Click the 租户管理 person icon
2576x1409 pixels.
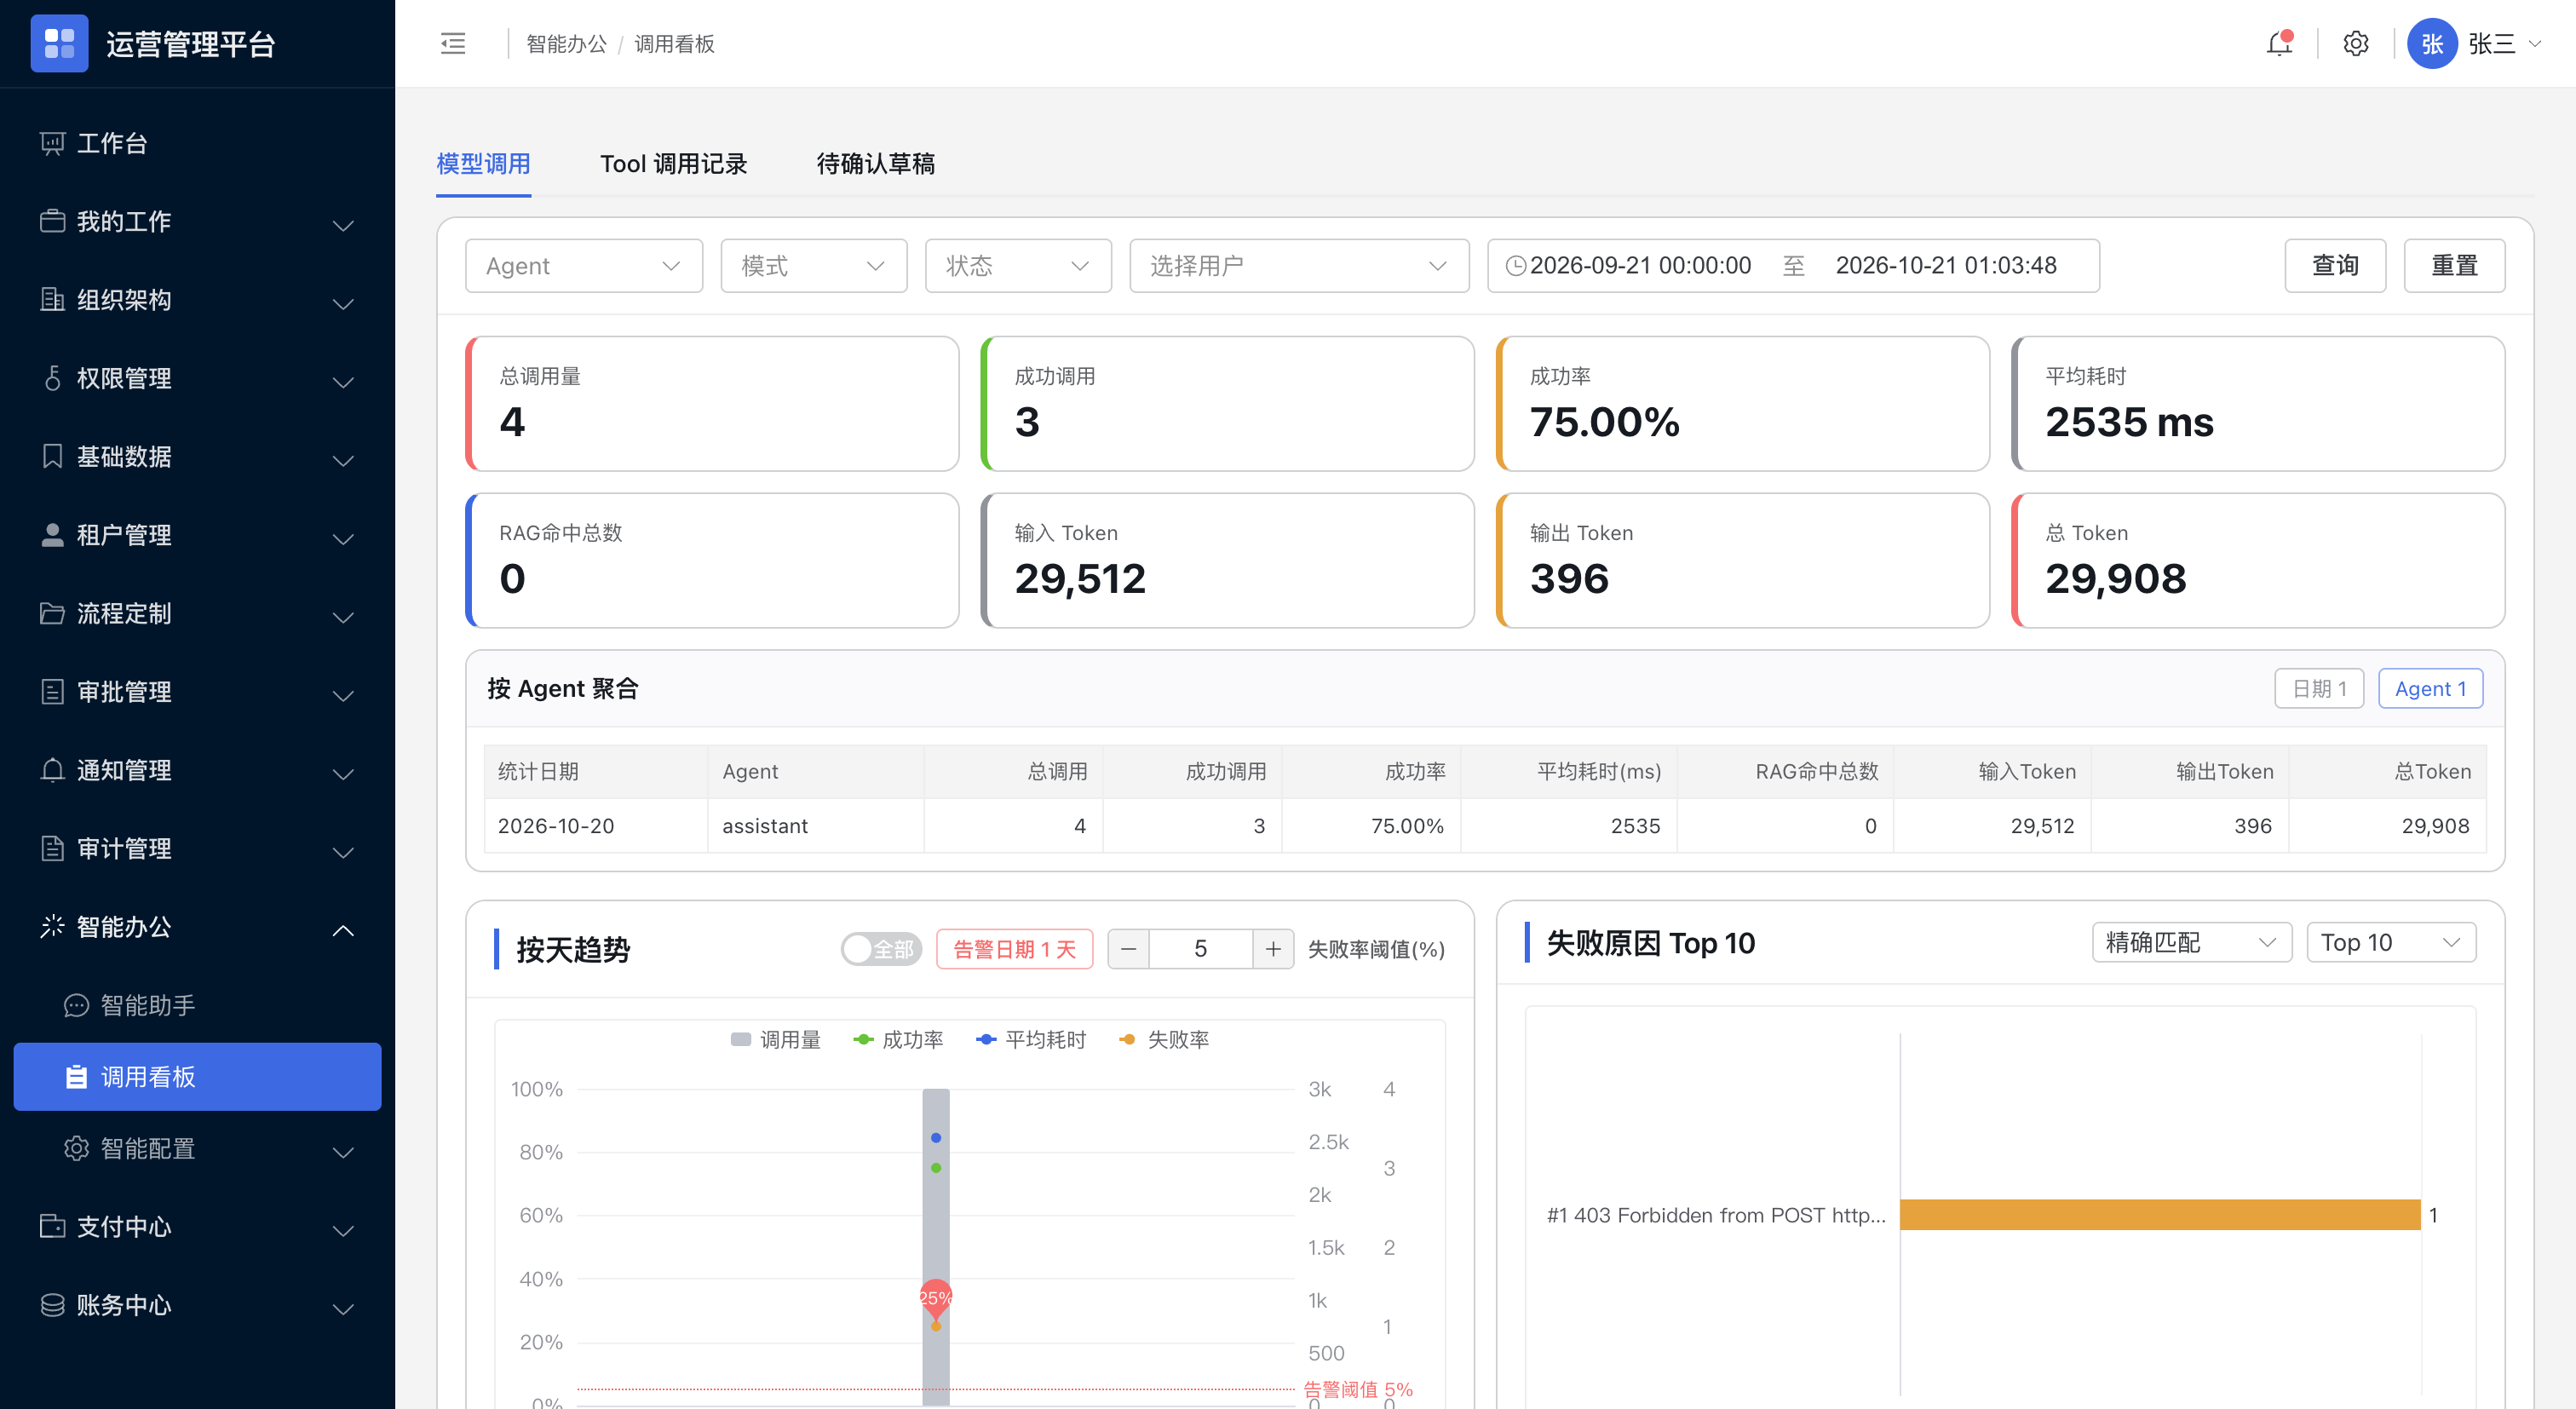(52, 535)
